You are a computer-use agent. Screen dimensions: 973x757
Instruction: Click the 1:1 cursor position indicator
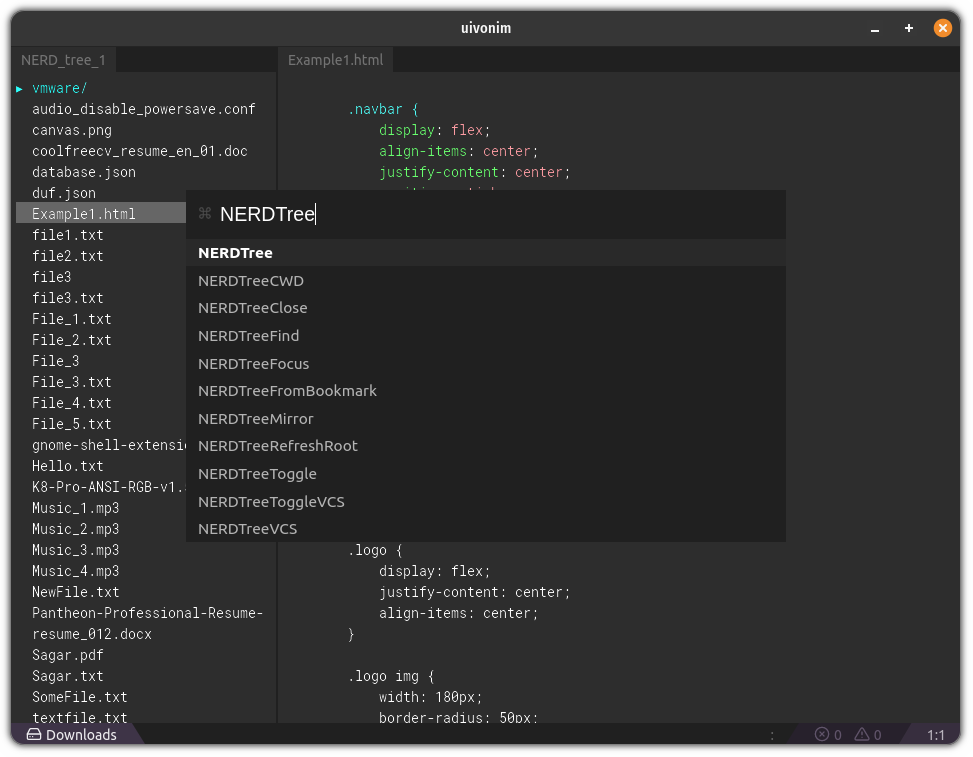(936, 735)
